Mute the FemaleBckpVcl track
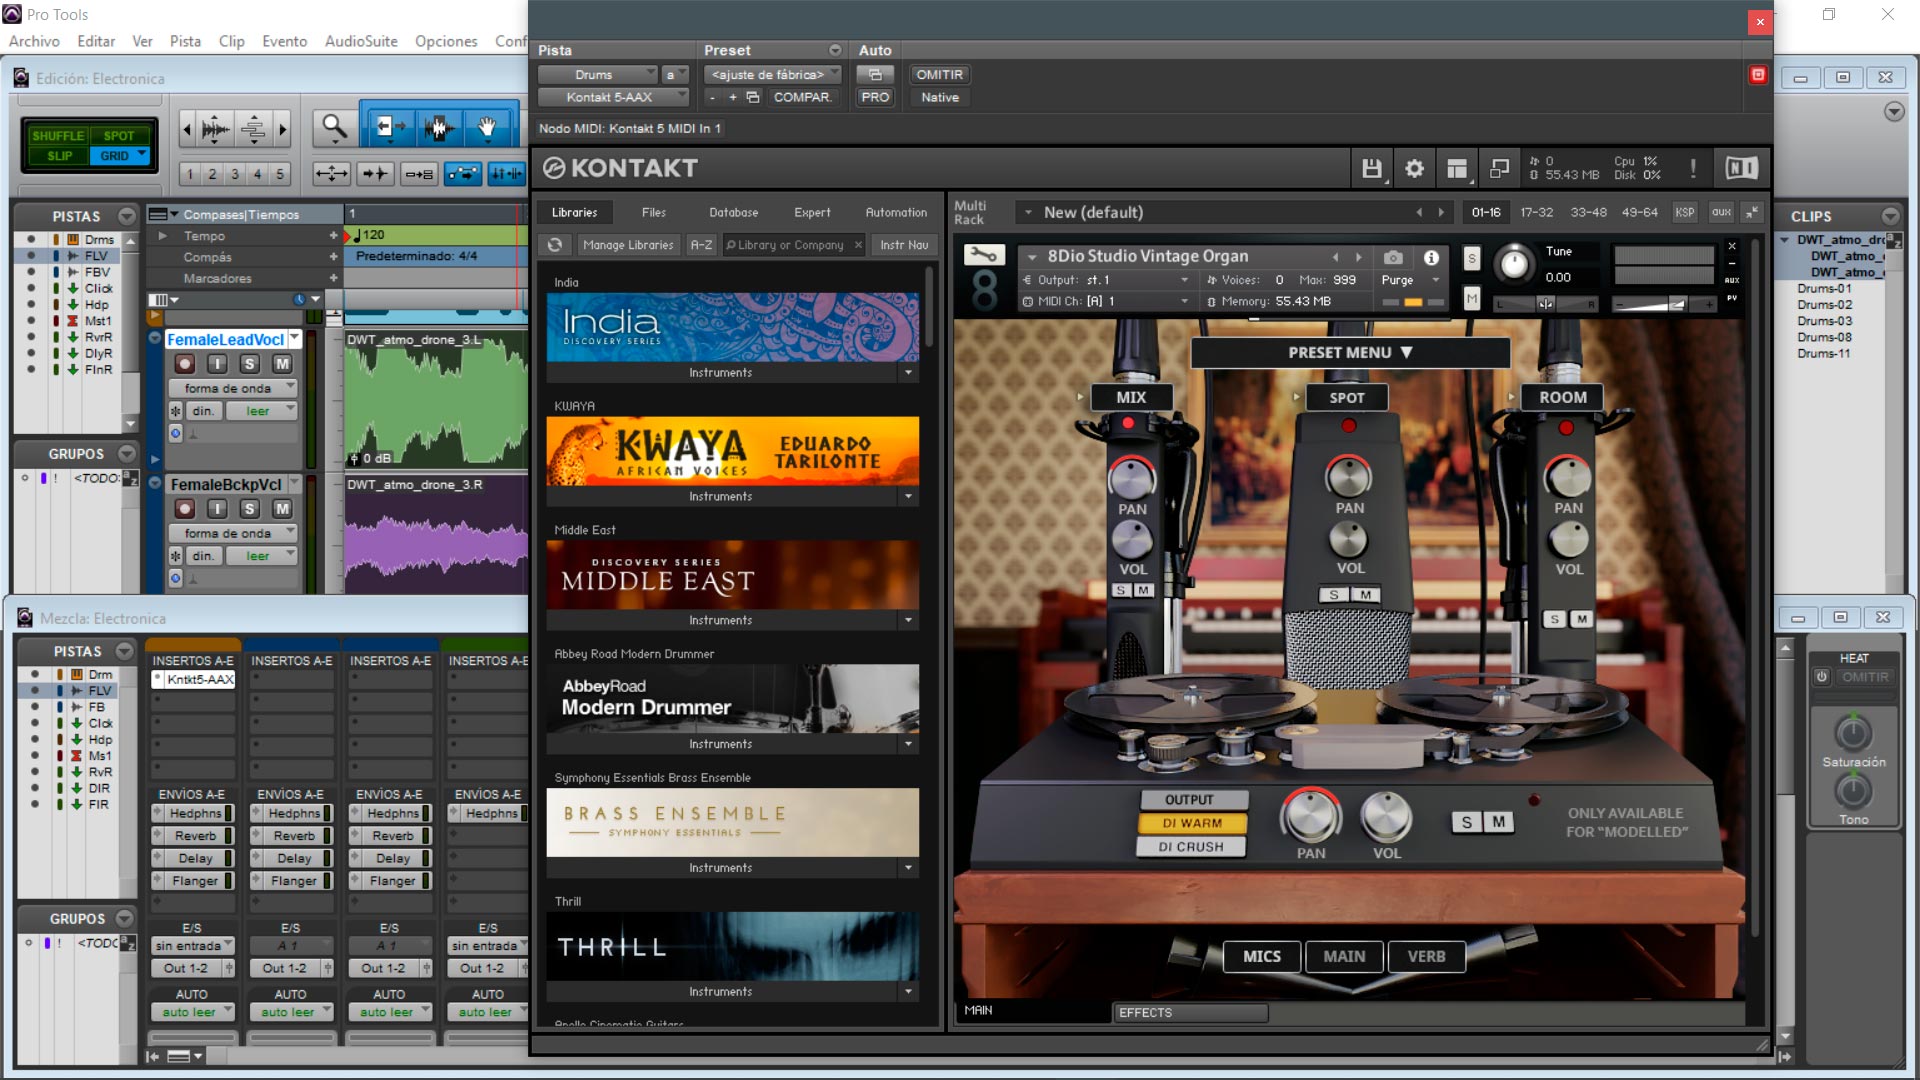Screen dimensions: 1920x1080 tap(283, 509)
